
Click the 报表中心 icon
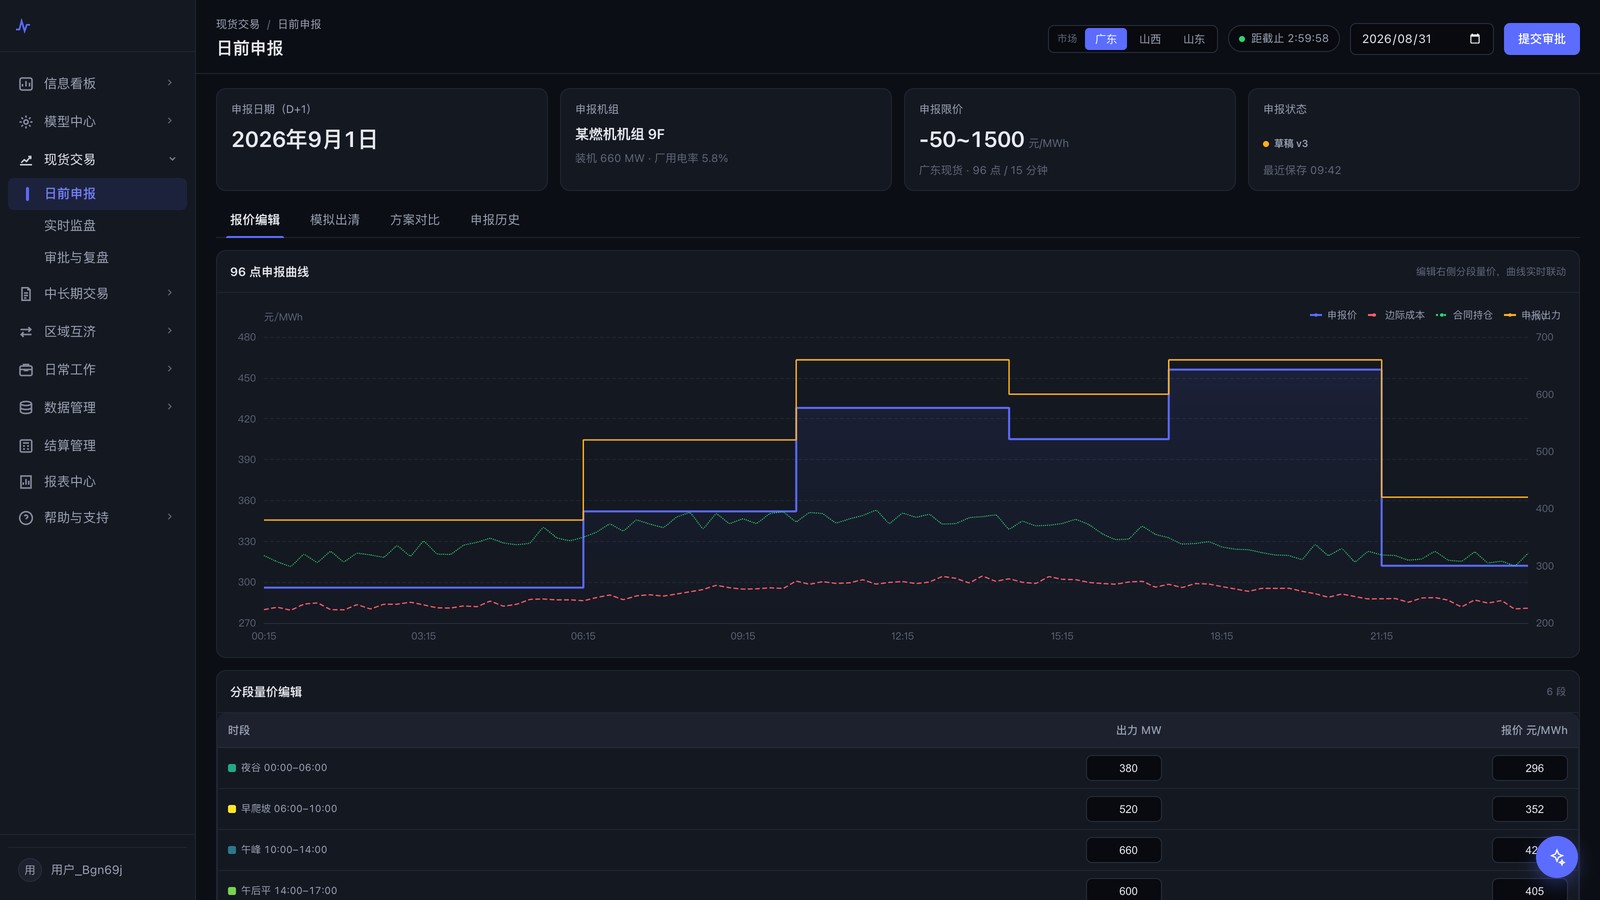click(x=26, y=482)
